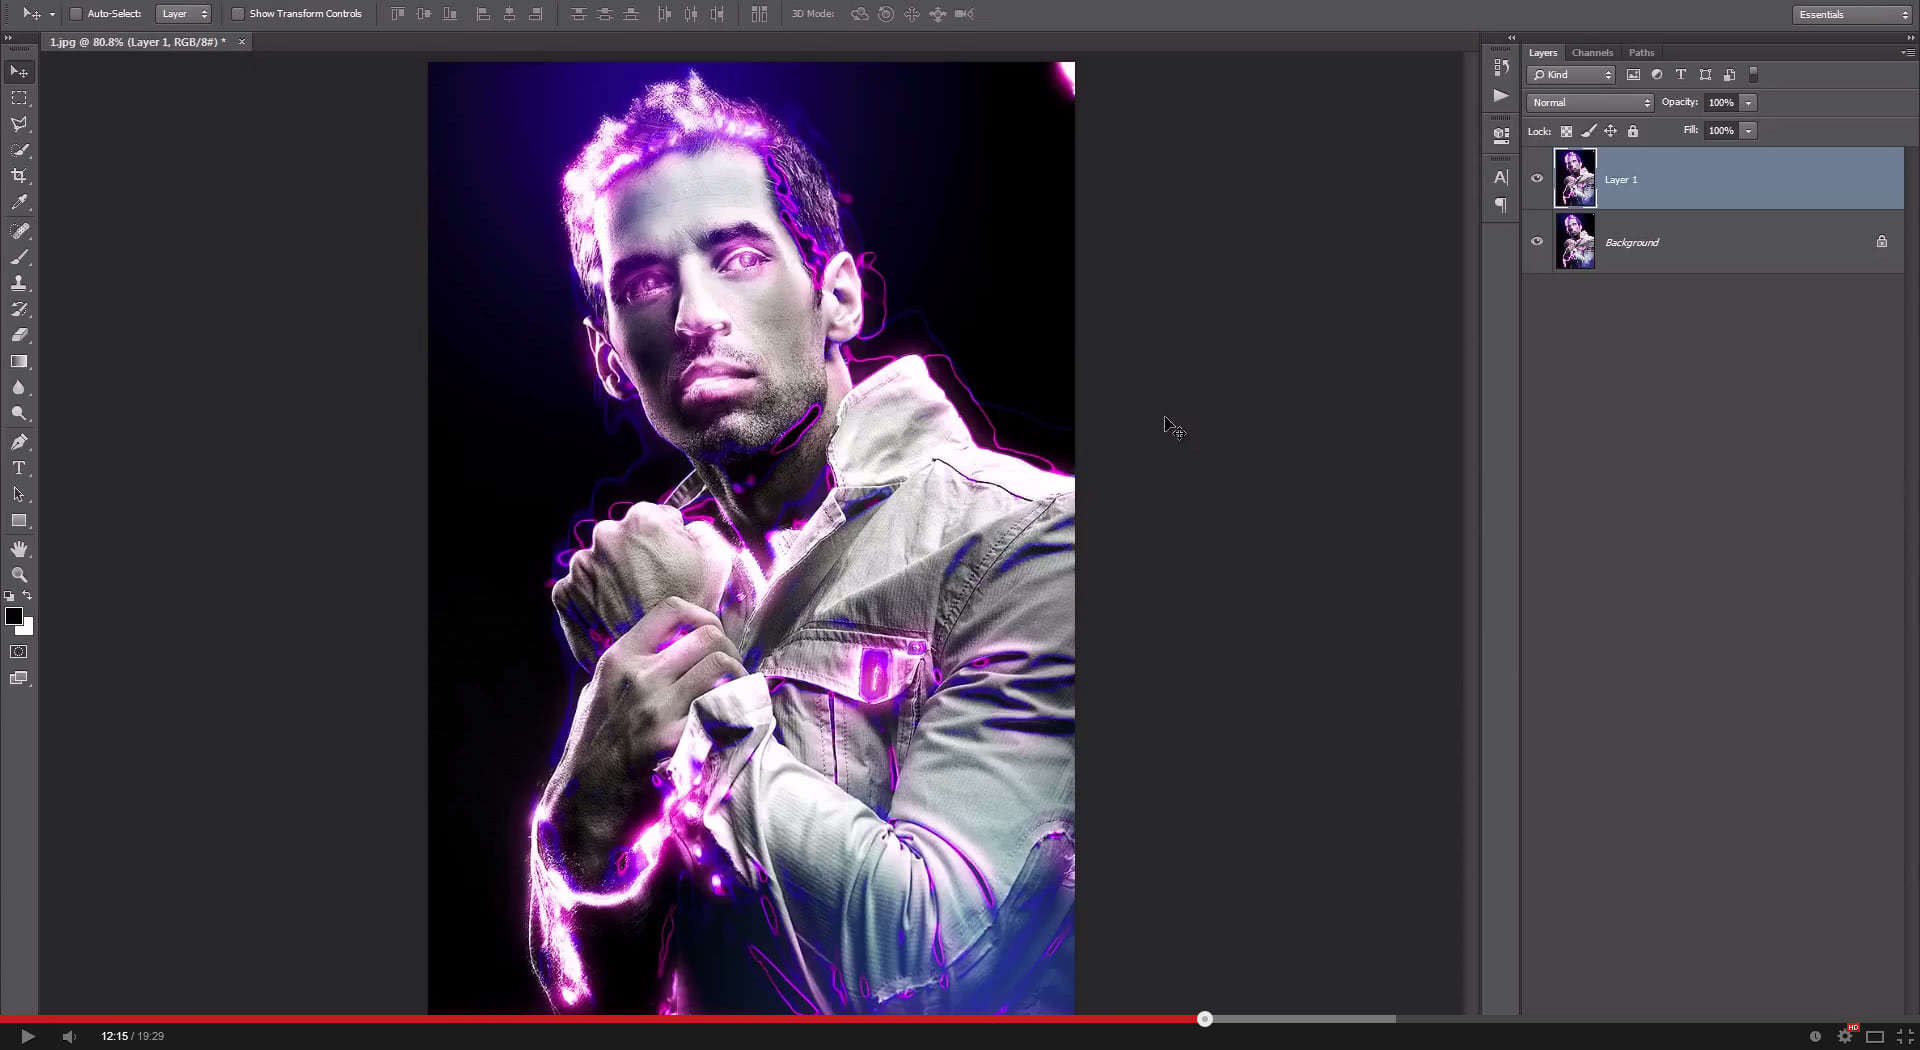The image size is (1920, 1050).
Task: Select the Brush tool
Action: tap(19, 257)
